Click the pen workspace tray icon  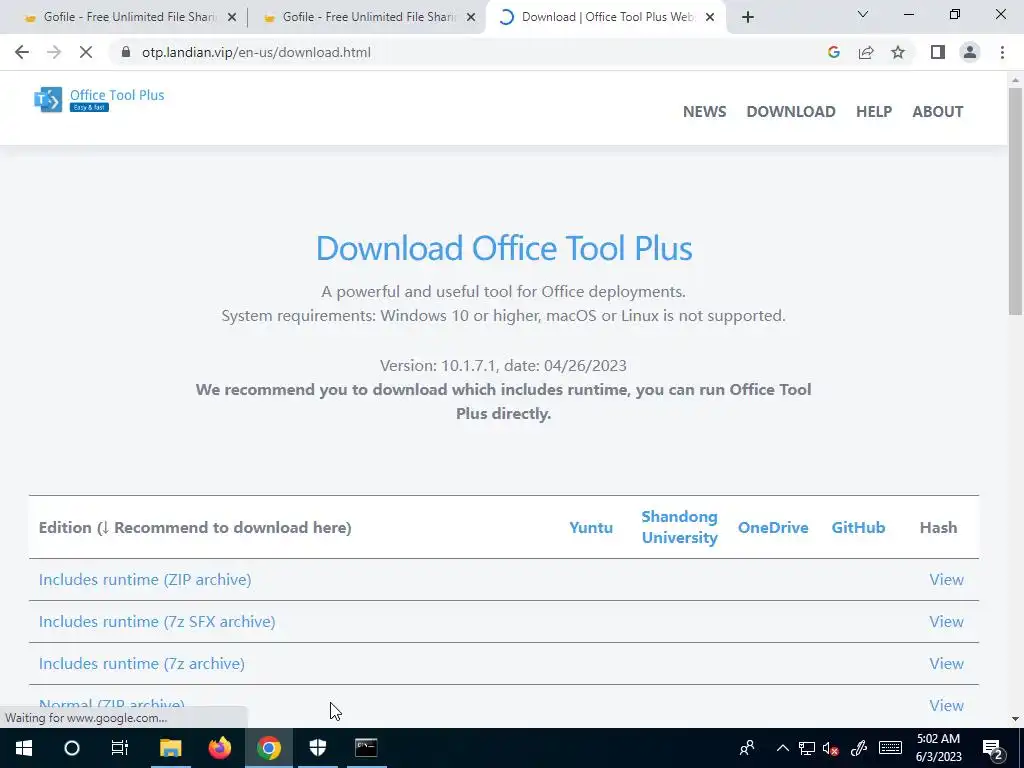(x=859, y=748)
